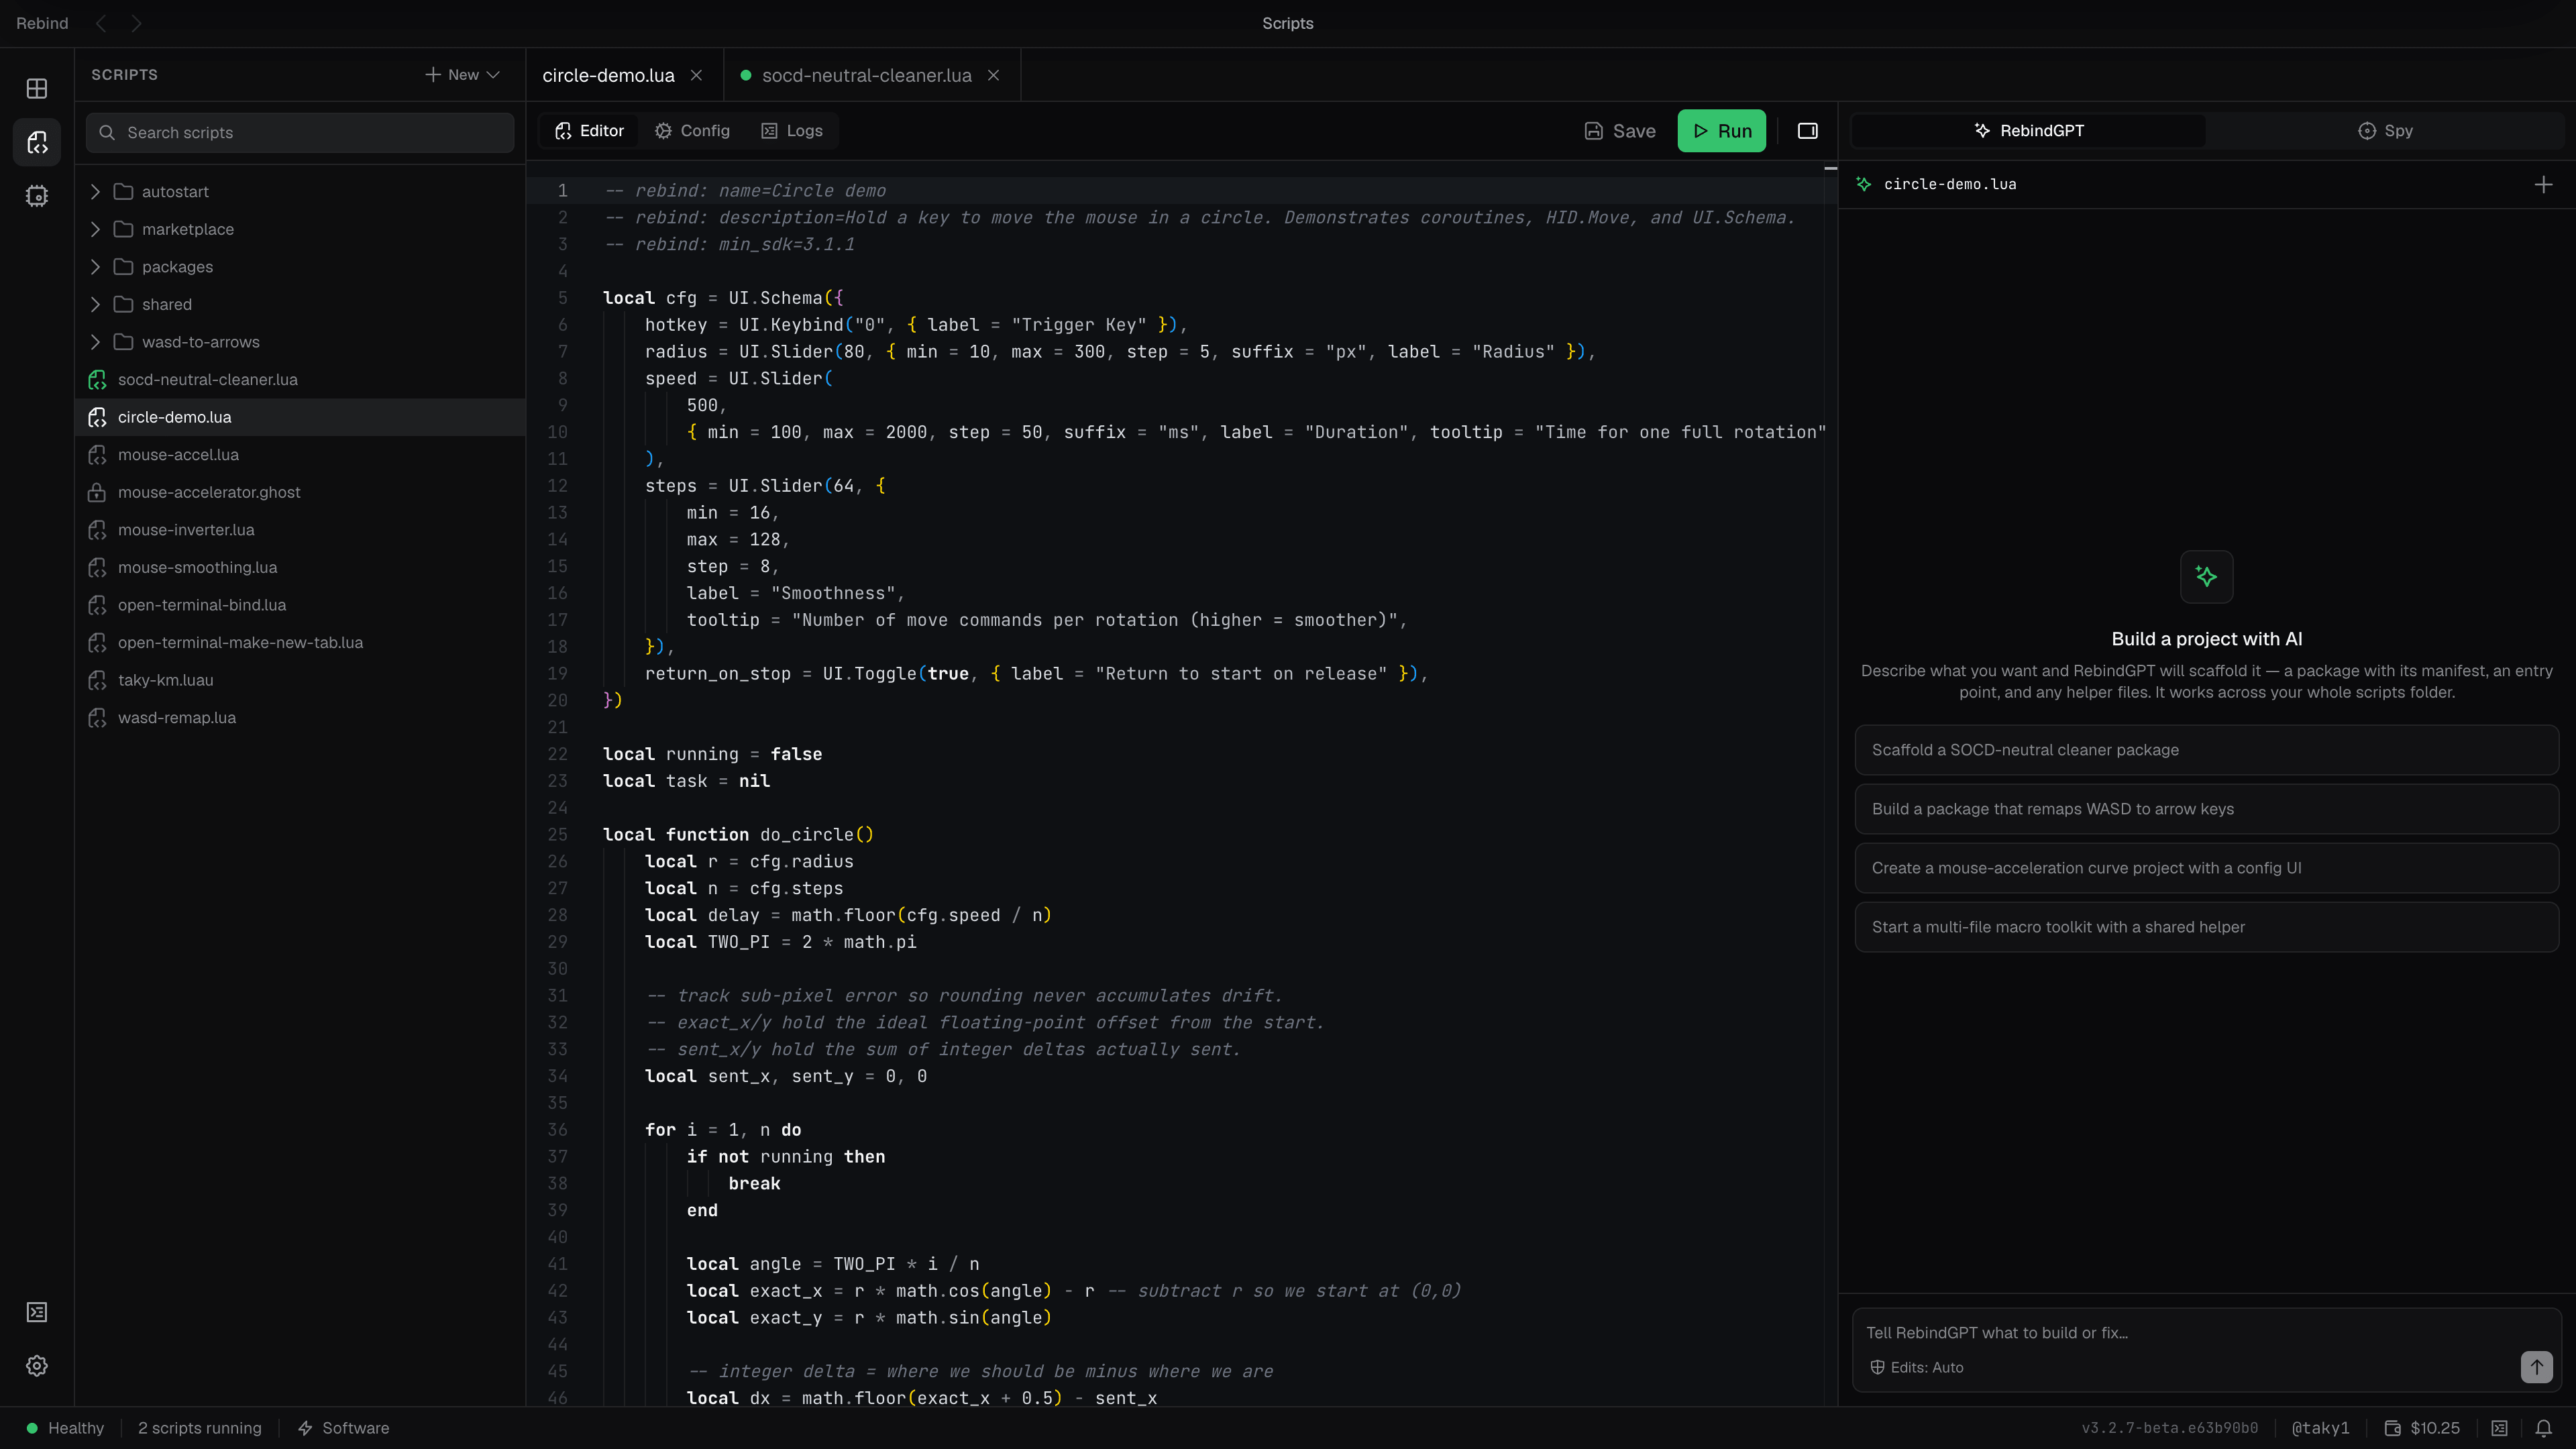Viewport: 2576px width, 1449px height.
Task: Open open-terminal-make-new-tab.lua in the script list
Action: [x=300, y=642]
